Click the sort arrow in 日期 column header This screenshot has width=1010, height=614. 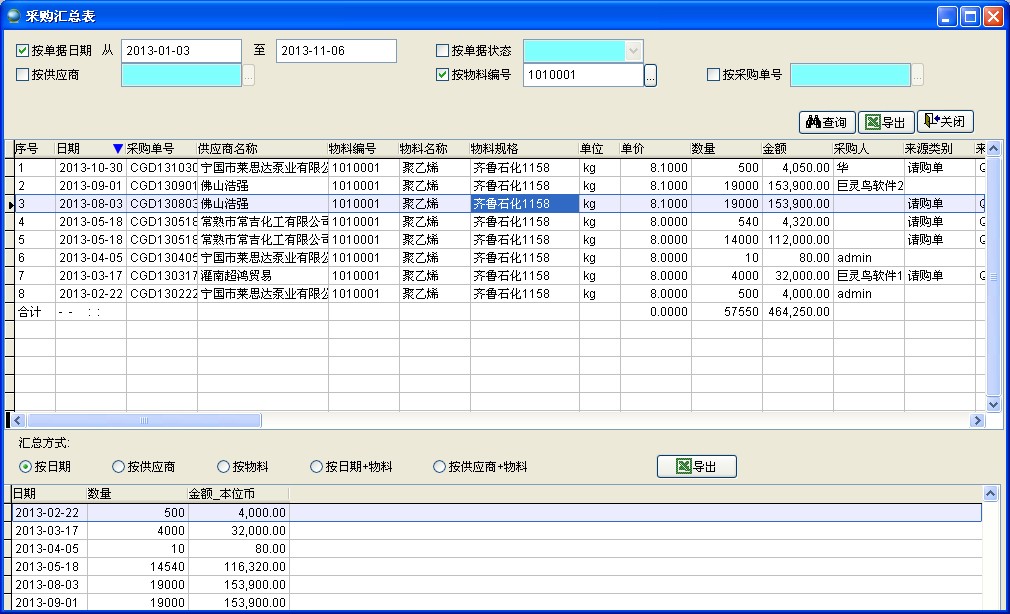pyautogui.click(x=118, y=149)
